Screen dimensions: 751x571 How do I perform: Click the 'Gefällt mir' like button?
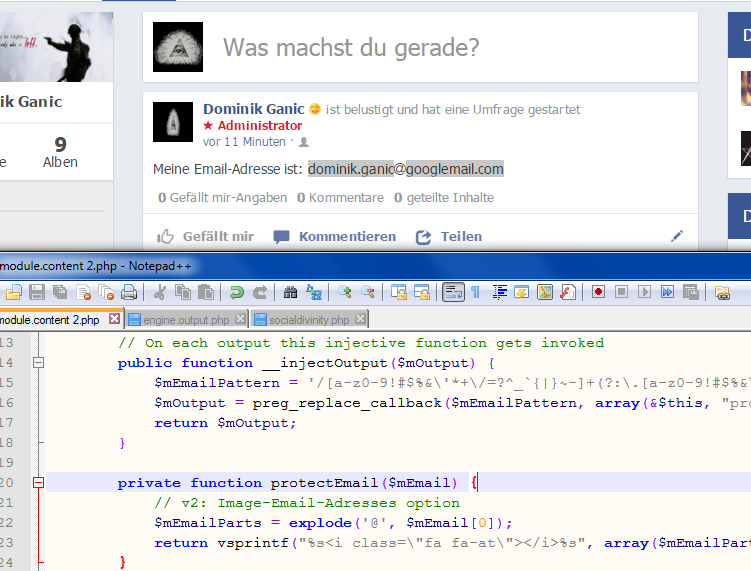[x=205, y=237]
